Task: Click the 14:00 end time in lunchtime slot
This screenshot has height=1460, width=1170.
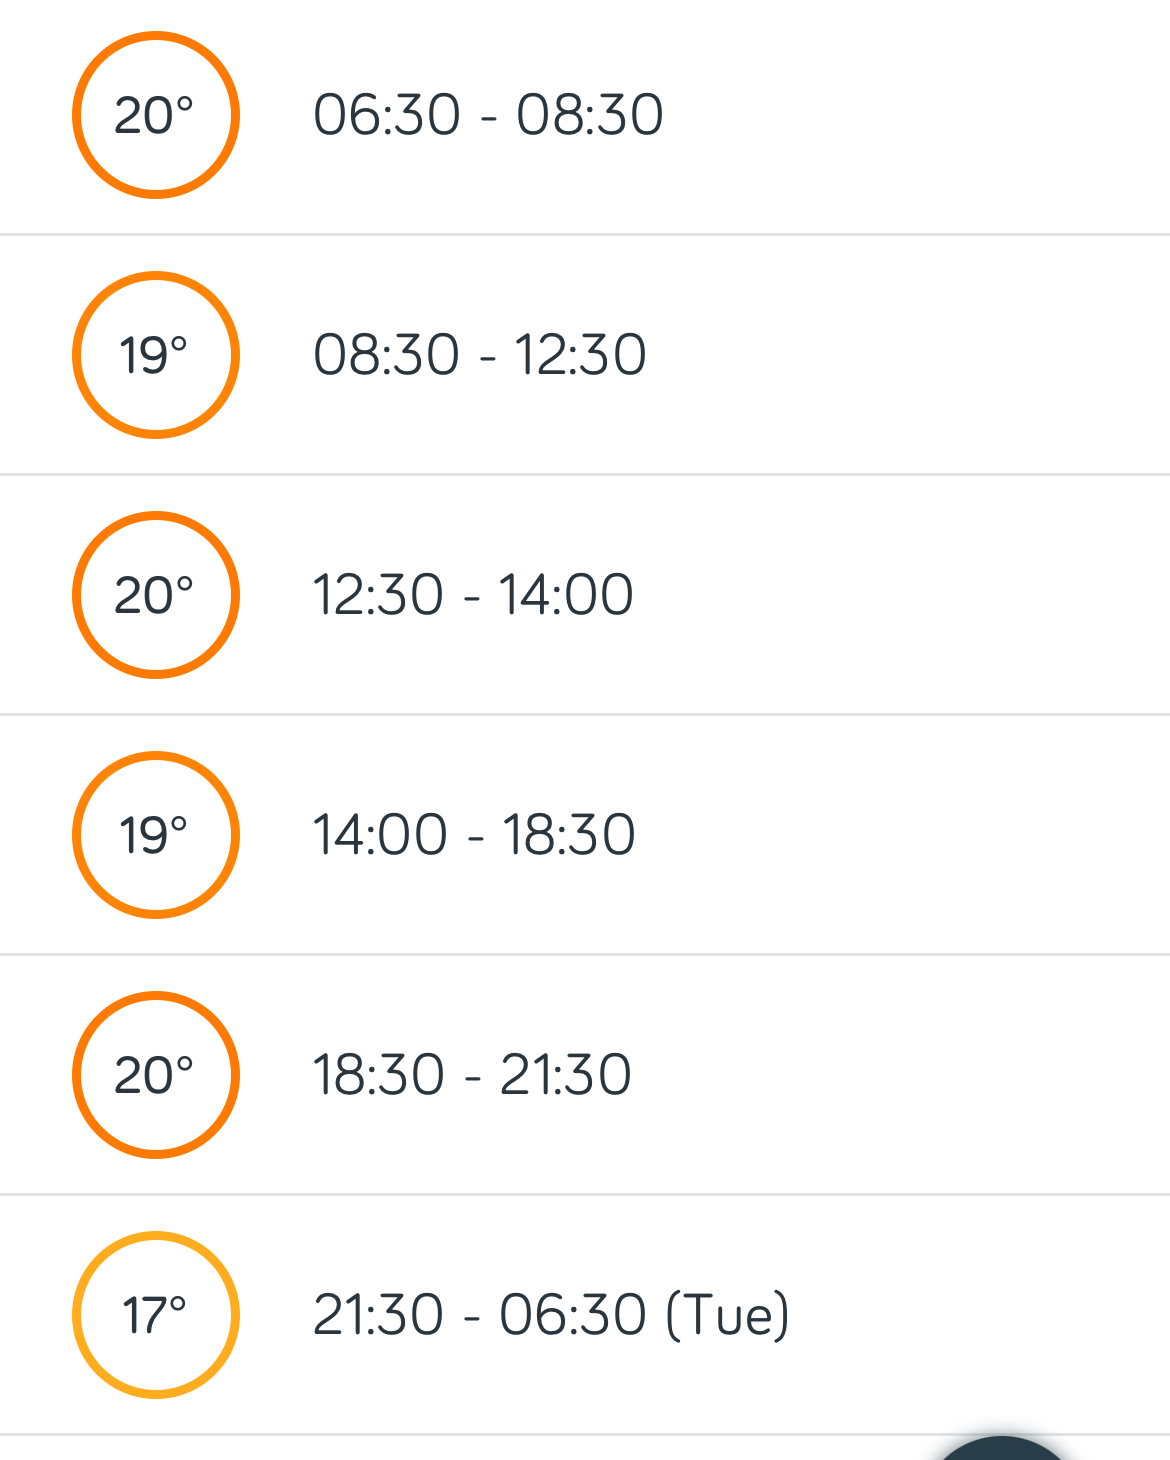Action: click(x=566, y=595)
